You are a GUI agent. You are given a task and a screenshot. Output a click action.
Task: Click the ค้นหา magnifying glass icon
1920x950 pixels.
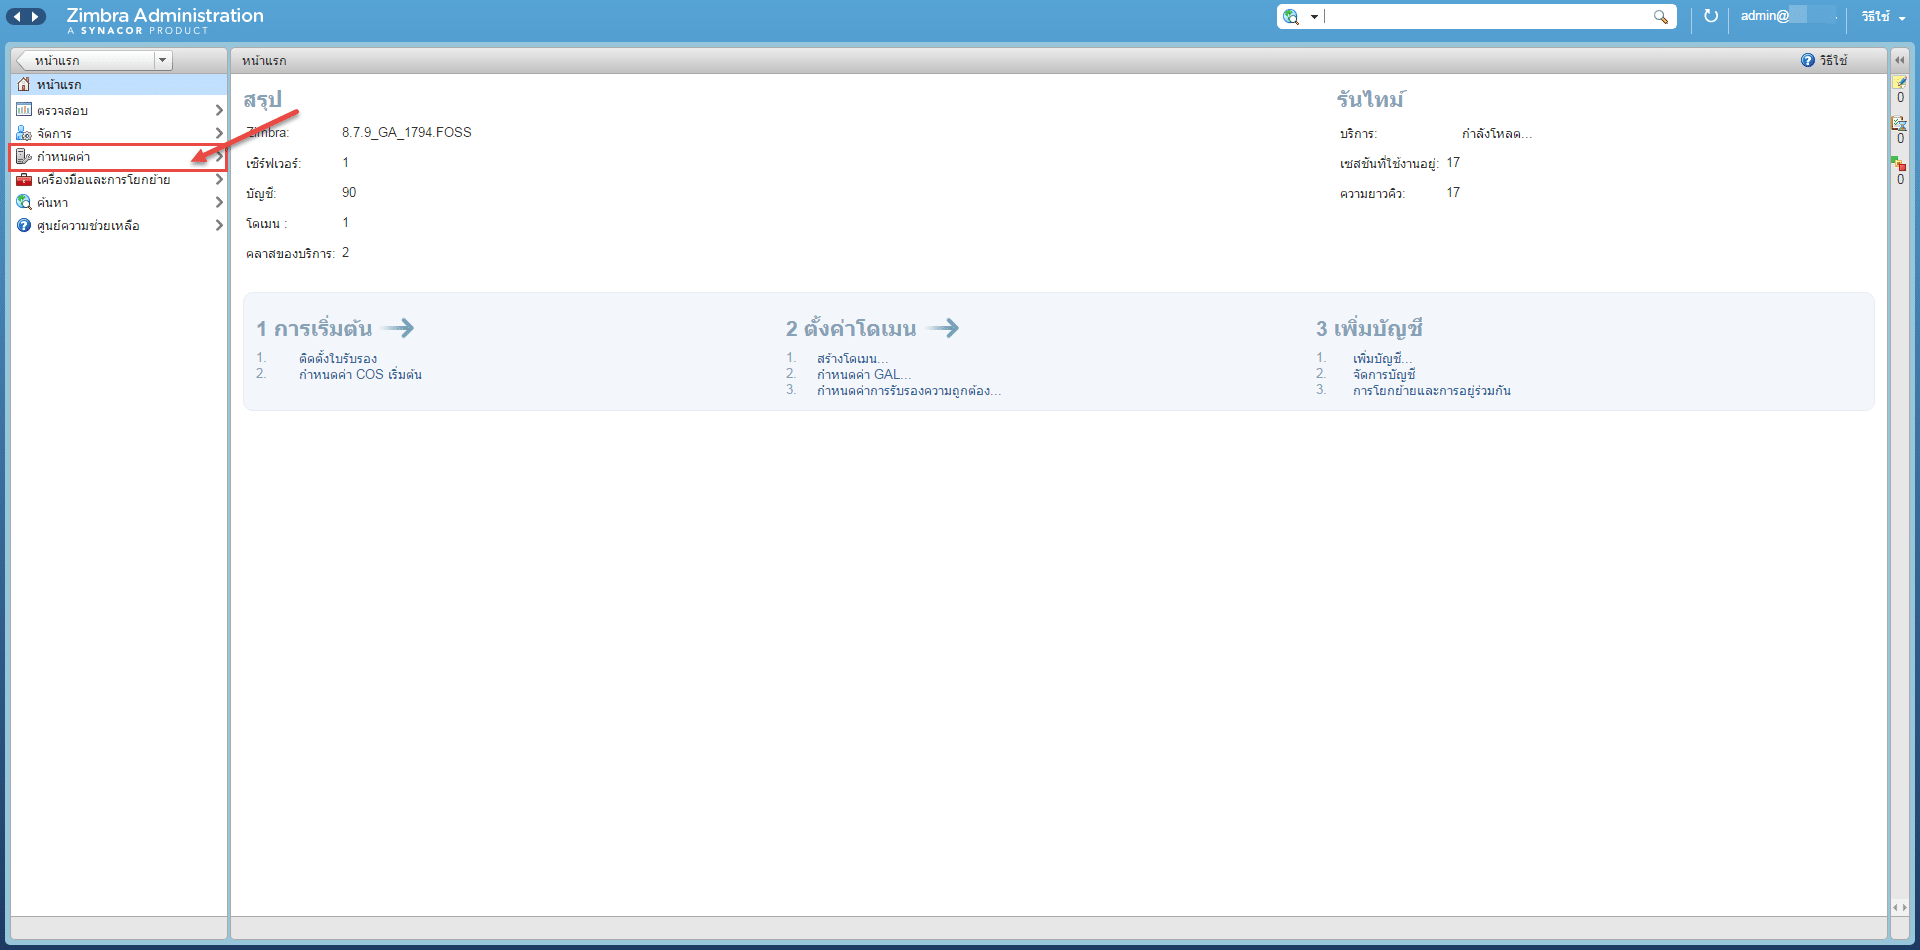24,202
